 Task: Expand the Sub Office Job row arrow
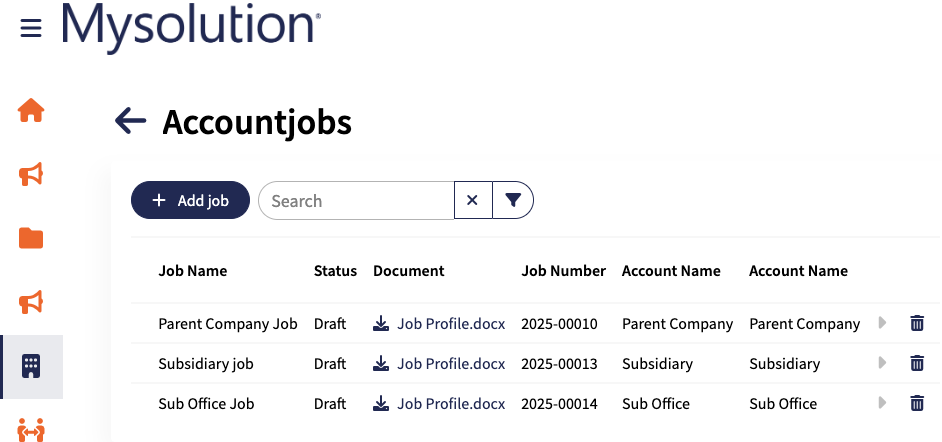(x=883, y=403)
